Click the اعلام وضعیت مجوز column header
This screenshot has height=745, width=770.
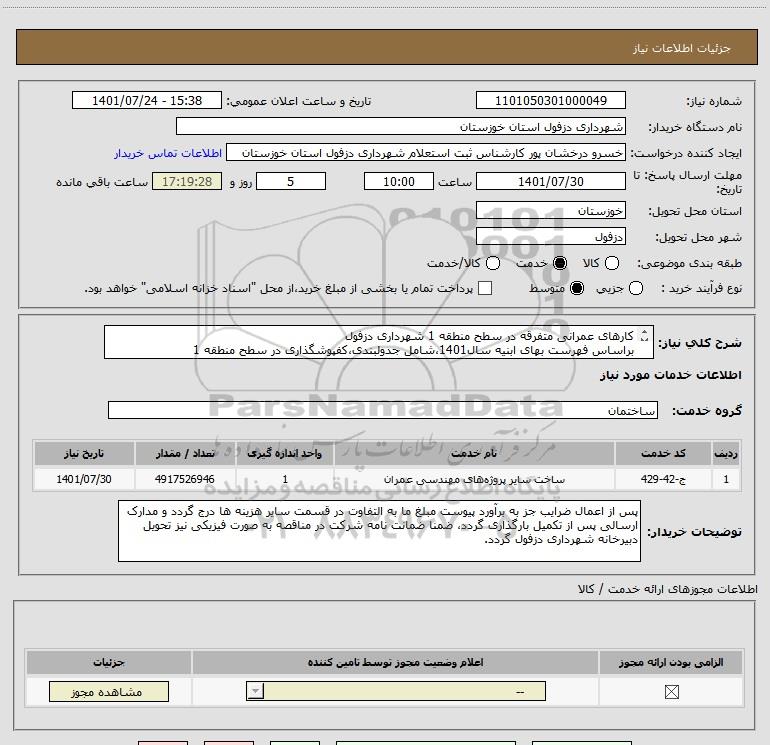[x=395, y=662]
